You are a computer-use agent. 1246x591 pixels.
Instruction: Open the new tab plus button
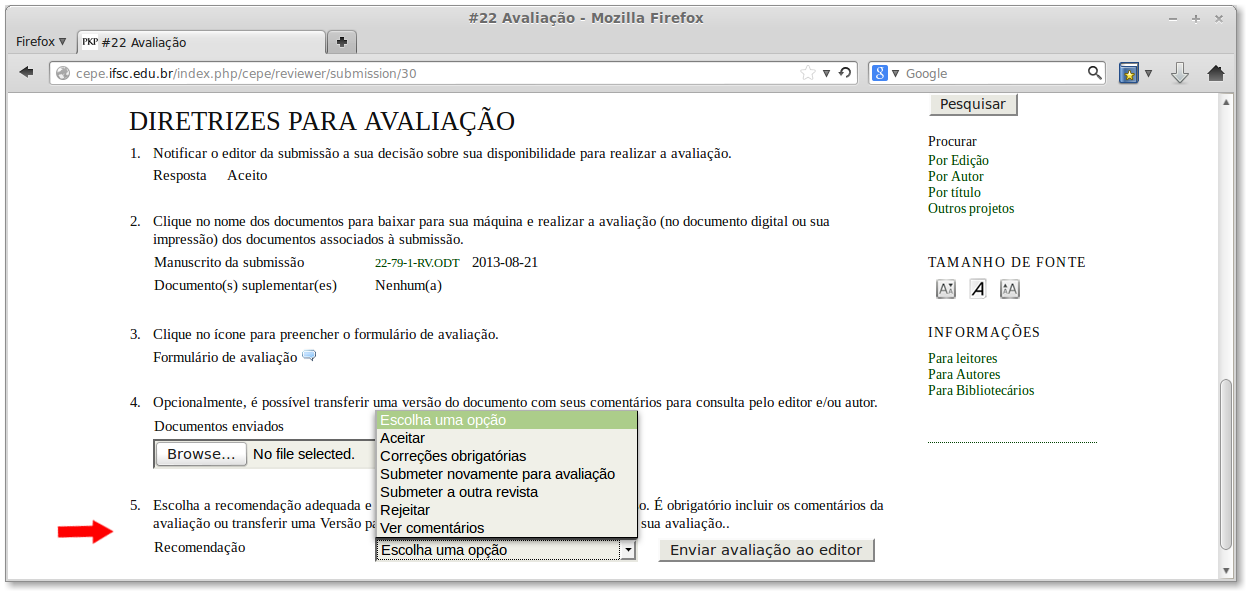coord(342,42)
